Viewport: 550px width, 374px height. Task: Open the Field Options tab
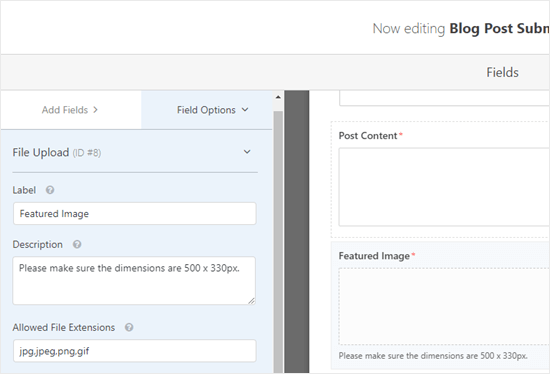207,110
